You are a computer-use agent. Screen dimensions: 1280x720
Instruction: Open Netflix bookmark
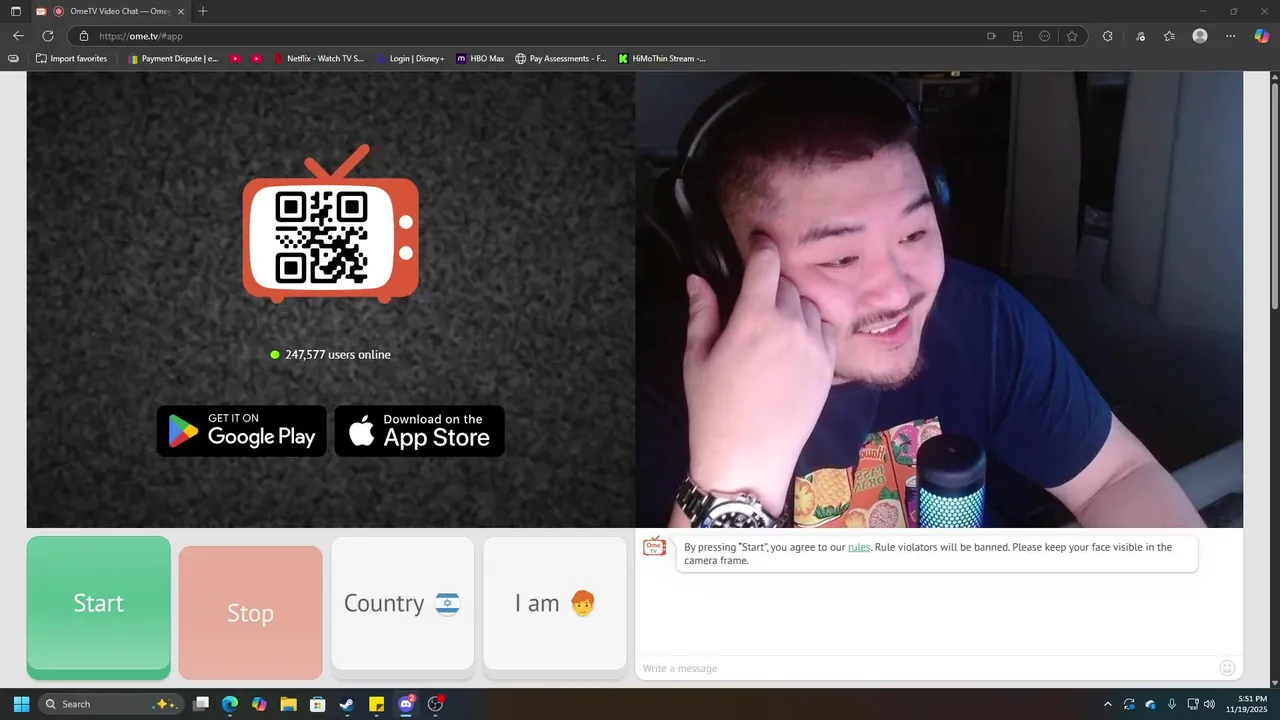(319, 58)
